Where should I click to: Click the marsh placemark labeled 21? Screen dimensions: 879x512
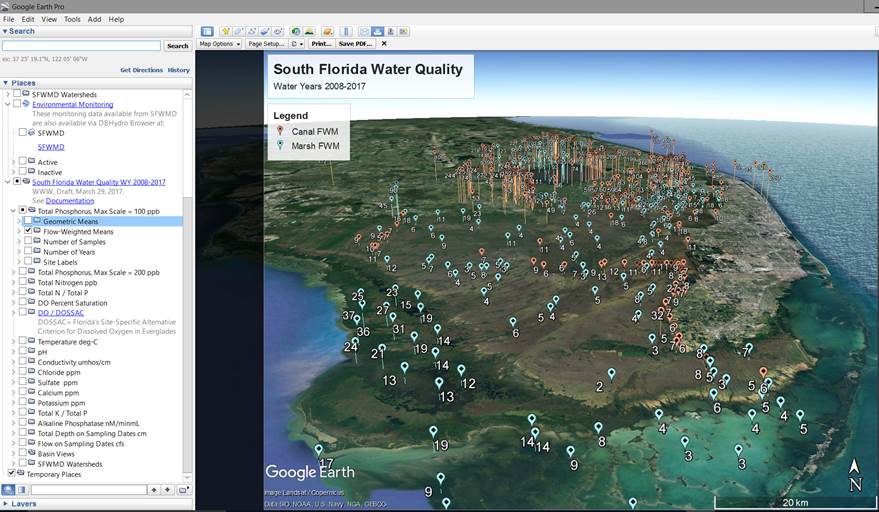pyautogui.click(x=382, y=349)
